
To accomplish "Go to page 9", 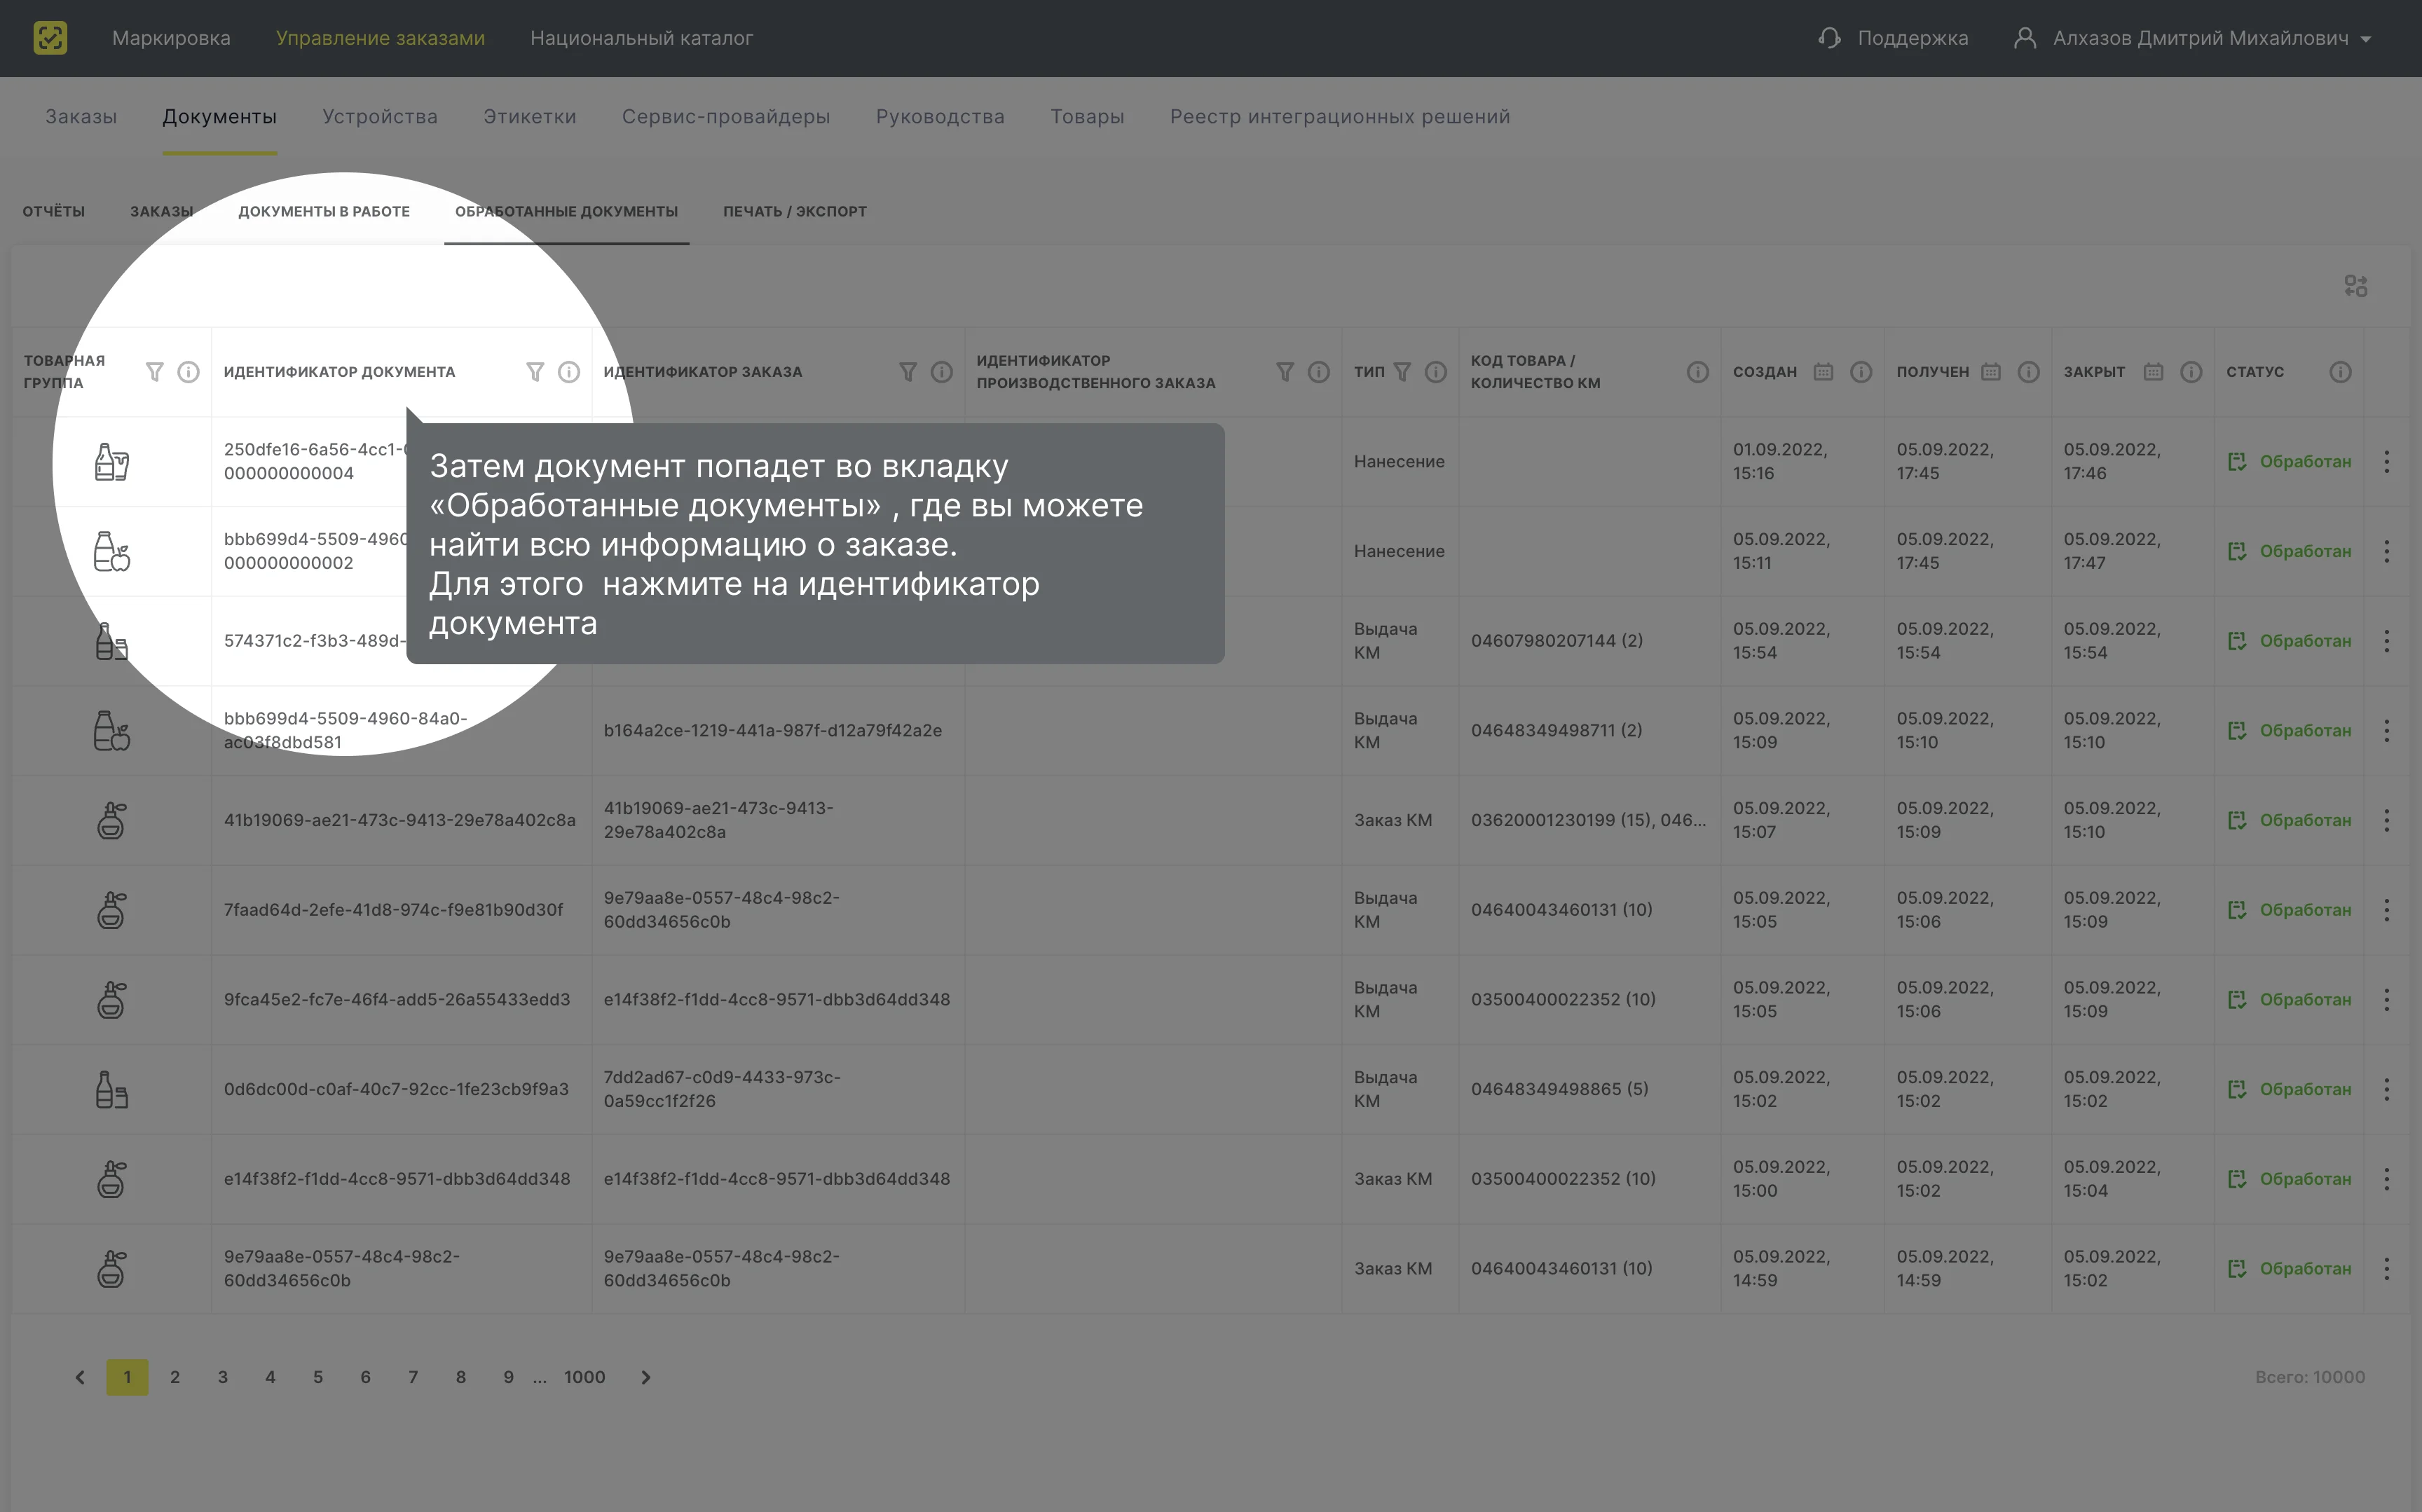I will [x=509, y=1378].
